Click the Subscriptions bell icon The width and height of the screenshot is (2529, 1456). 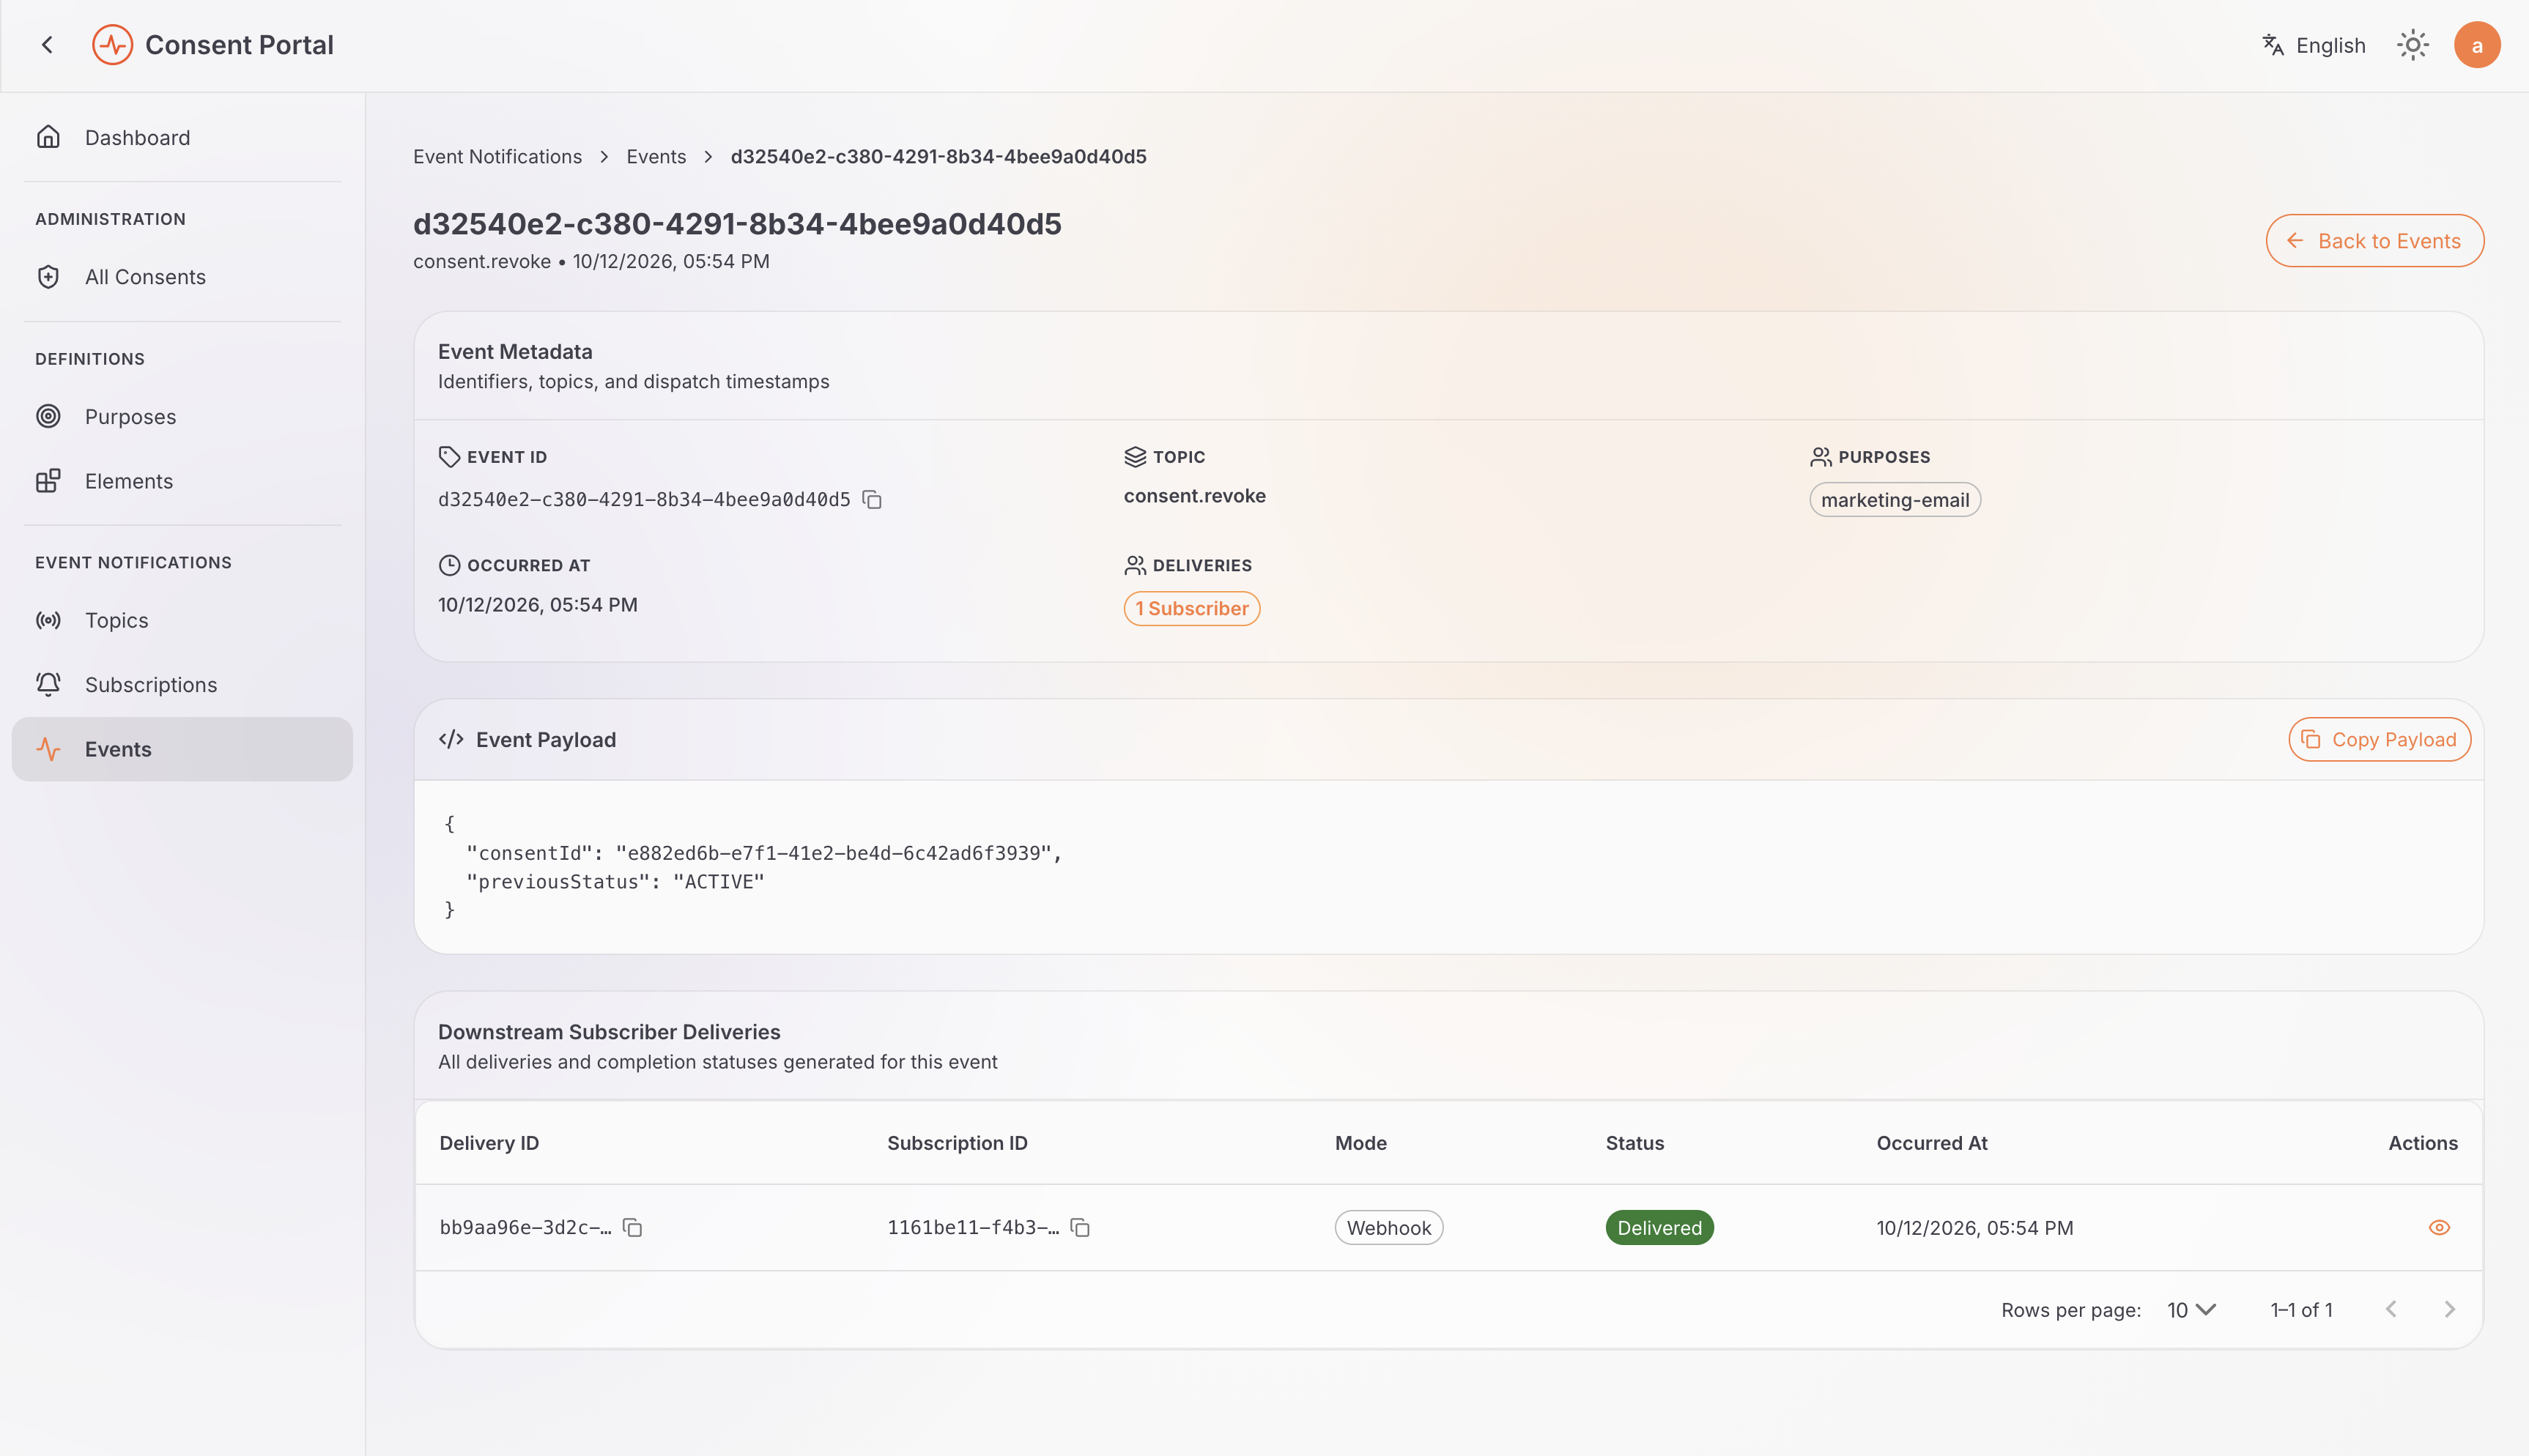(x=48, y=684)
